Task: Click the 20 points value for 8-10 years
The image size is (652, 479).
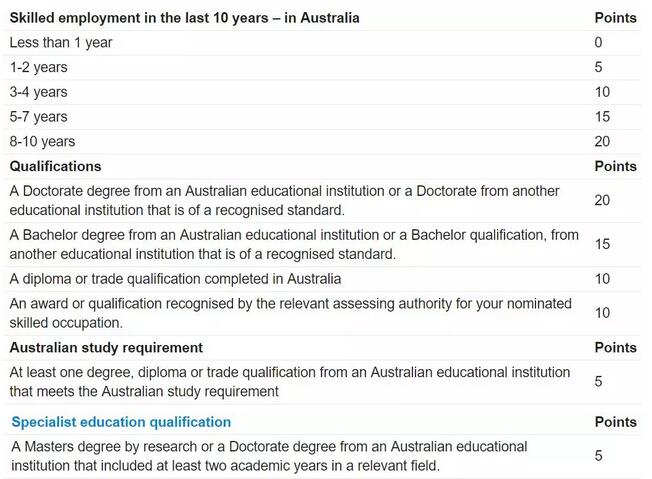Action: click(602, 141)
